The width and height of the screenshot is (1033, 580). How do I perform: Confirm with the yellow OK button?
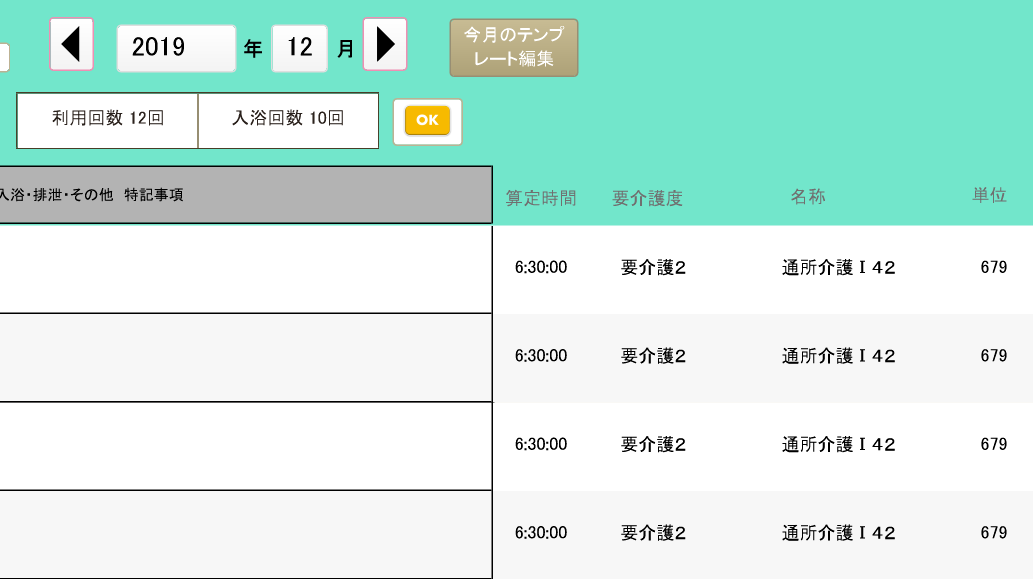click(428, 121)
